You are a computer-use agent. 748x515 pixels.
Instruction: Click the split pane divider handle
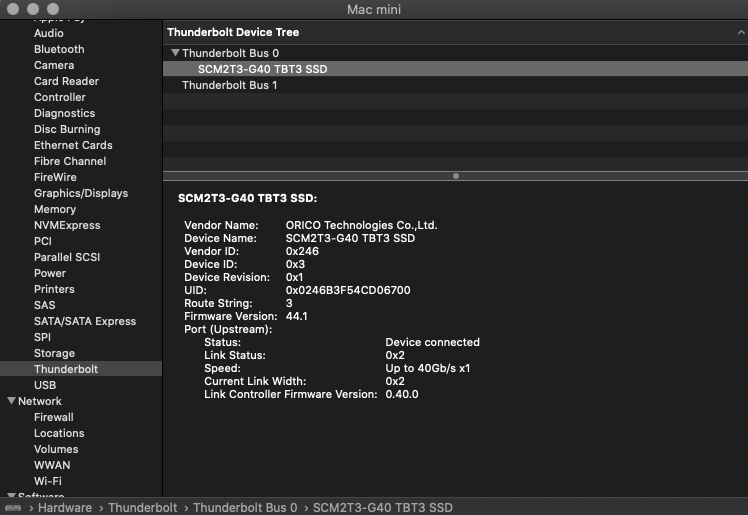456,176
